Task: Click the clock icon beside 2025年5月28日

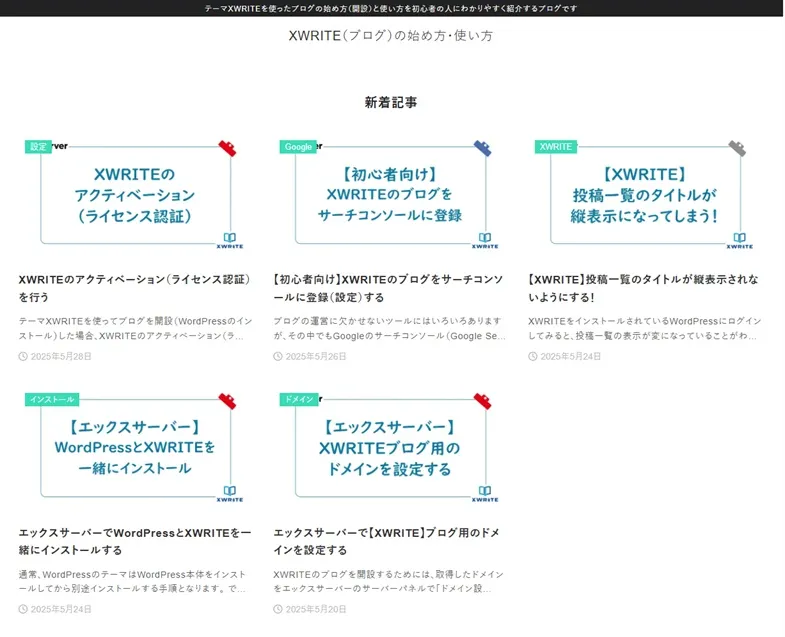Action: coord(23,357)
